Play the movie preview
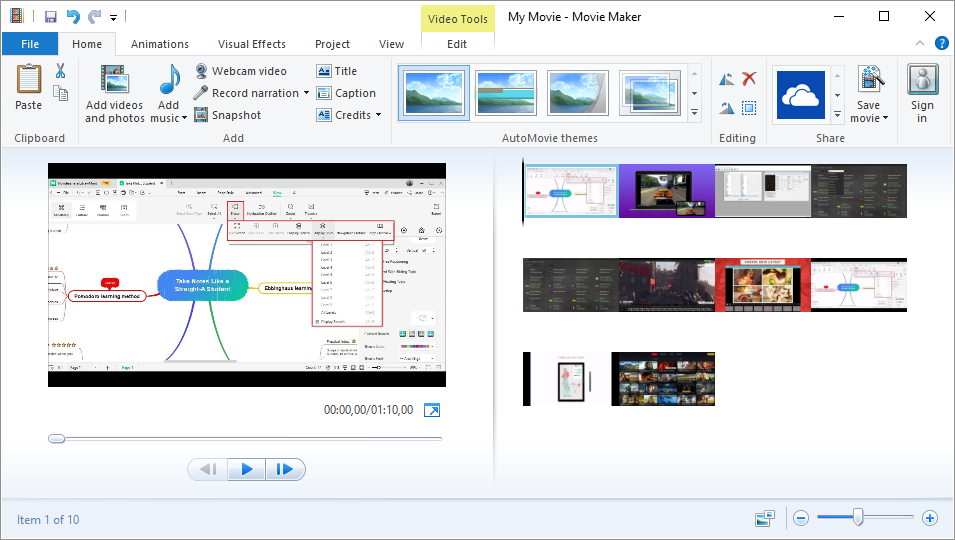955x540 pixels. click(x=247, y=469)
